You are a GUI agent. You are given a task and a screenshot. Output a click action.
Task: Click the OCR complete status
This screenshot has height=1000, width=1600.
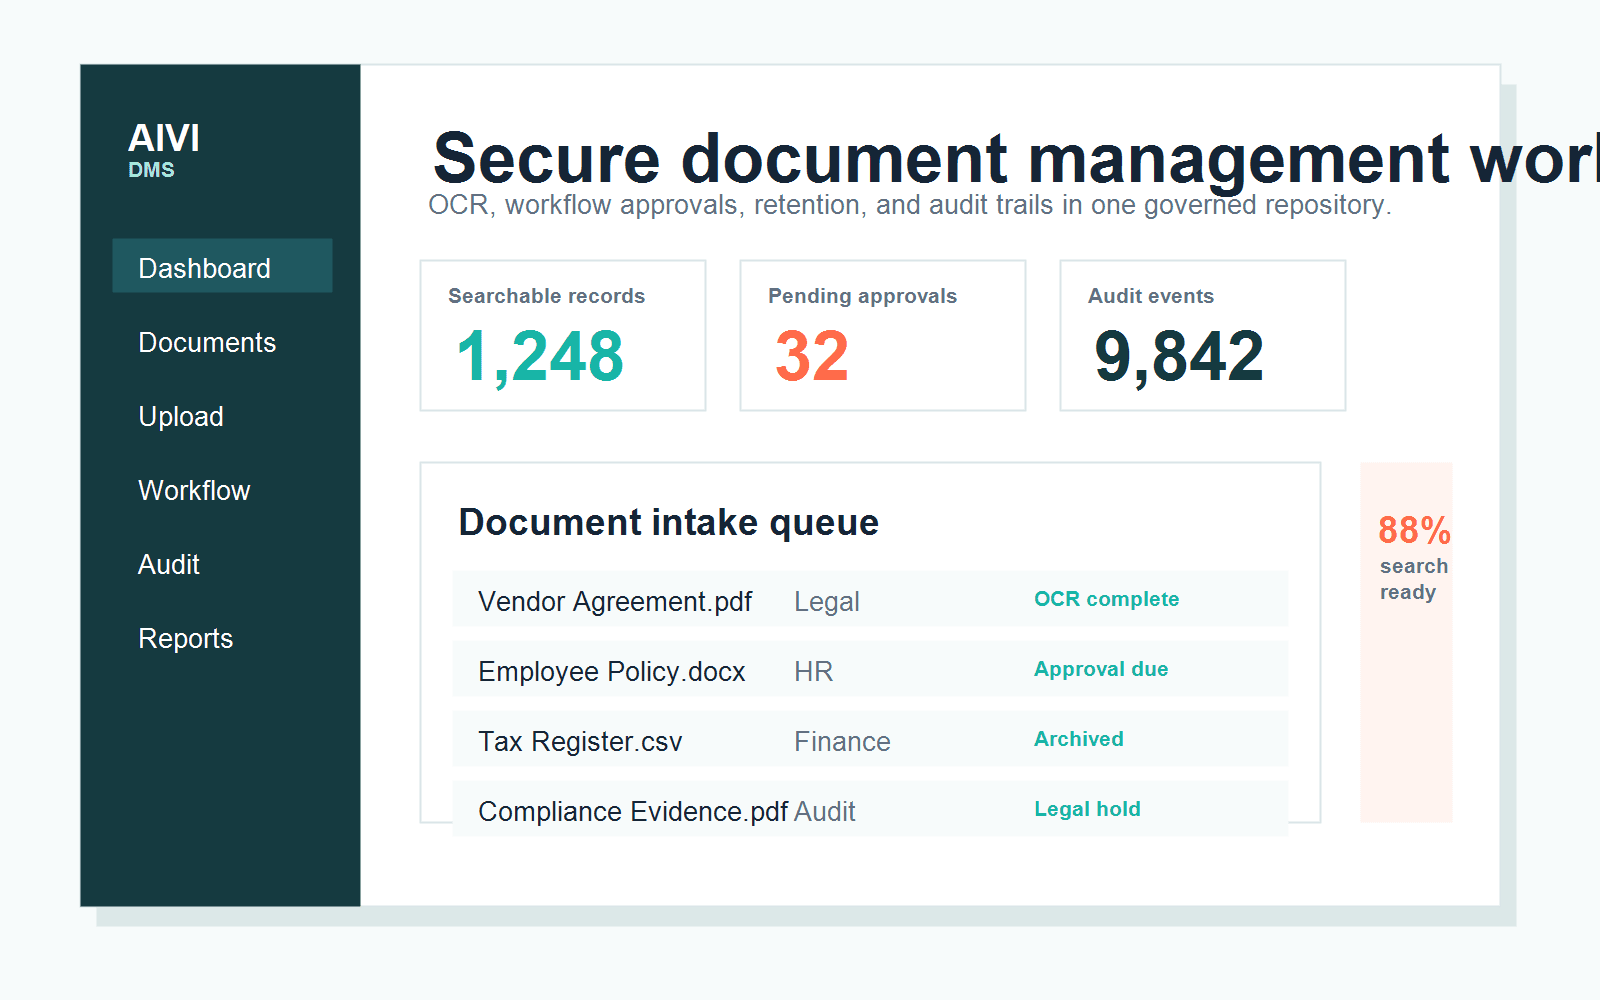pyautogui.click(x=1107, y=599)
